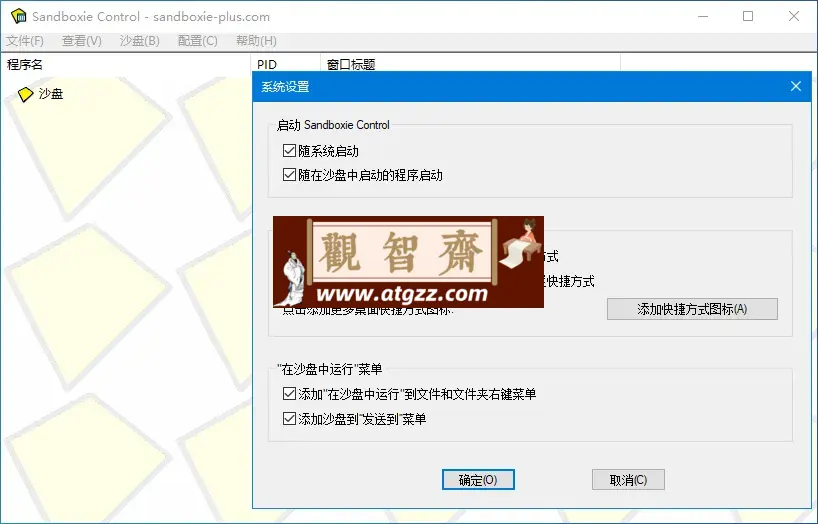Open the 查看(V) menu
Viewport: 818px width, 524px height.
81,41
